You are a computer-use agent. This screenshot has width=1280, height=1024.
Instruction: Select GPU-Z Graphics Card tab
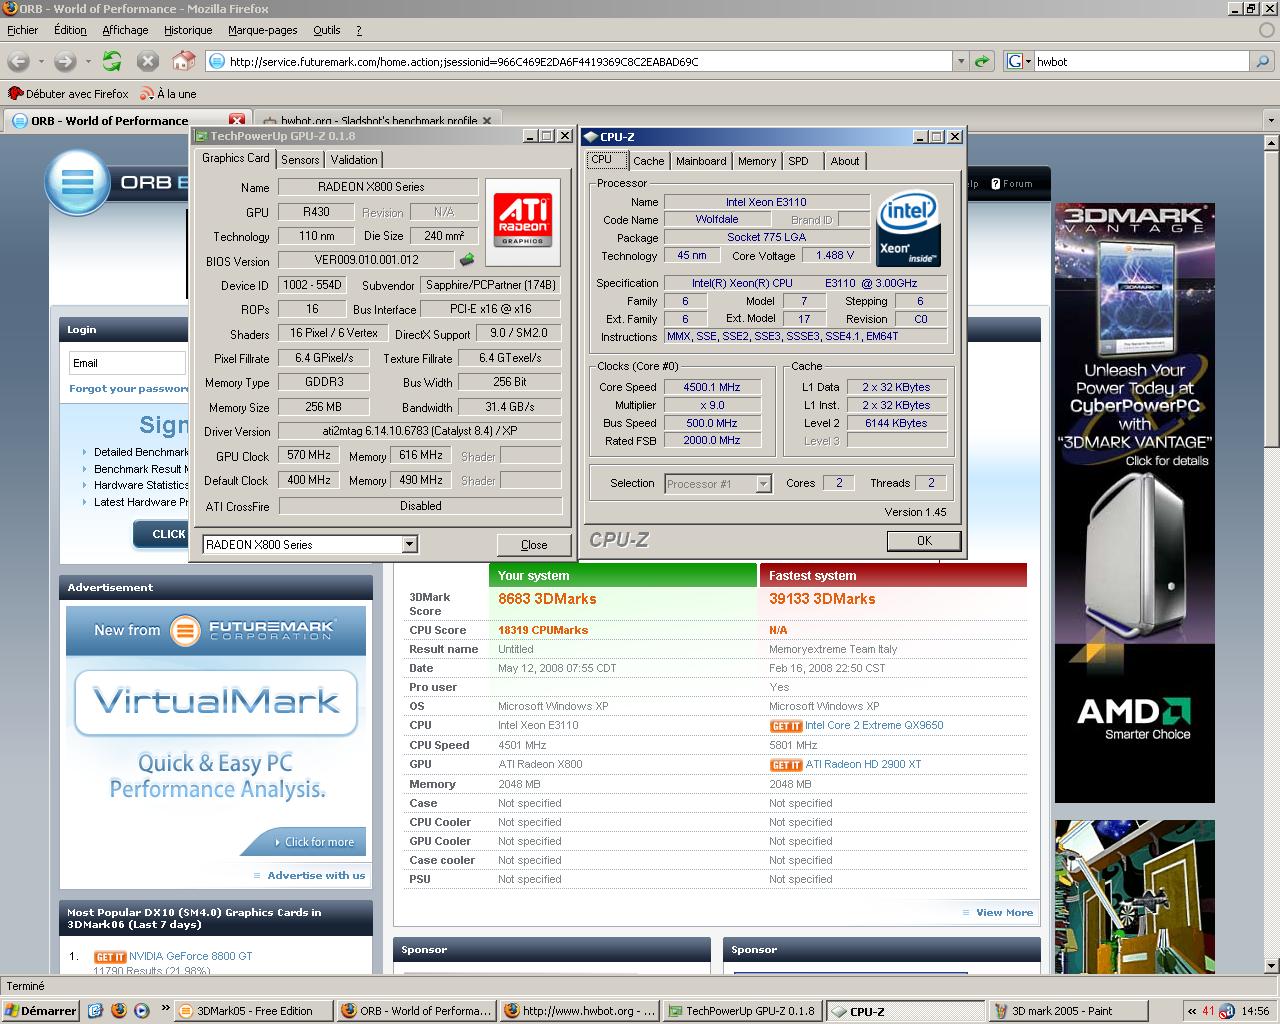tap(236, 158)
